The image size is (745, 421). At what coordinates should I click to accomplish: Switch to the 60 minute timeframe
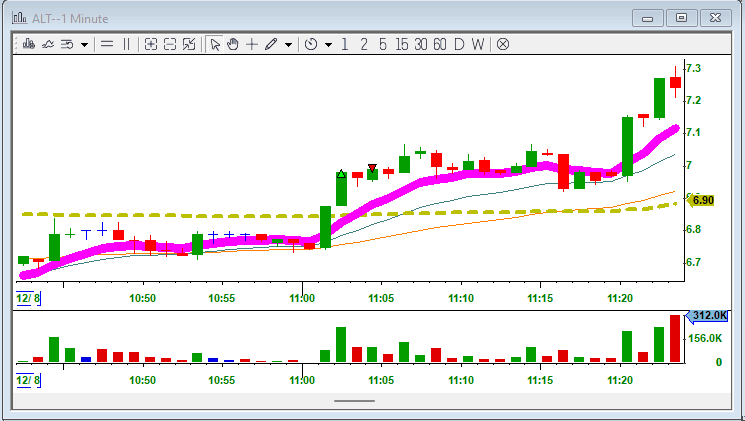click(440, 44)
